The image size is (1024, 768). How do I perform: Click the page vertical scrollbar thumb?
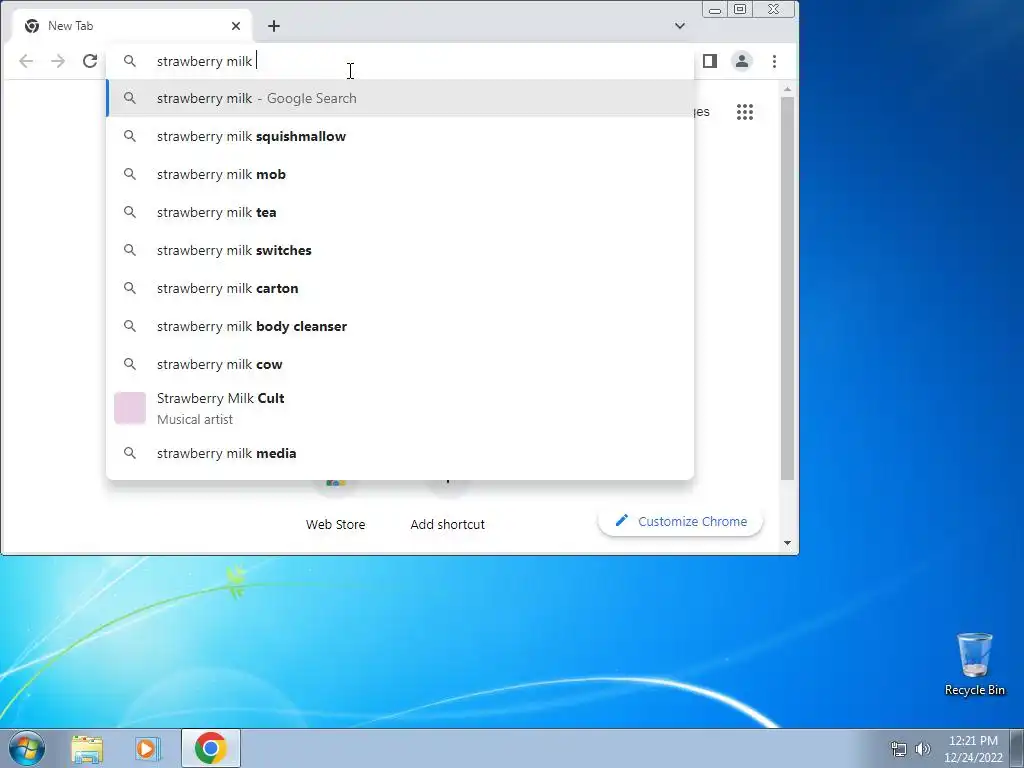(x=788, y=289)
